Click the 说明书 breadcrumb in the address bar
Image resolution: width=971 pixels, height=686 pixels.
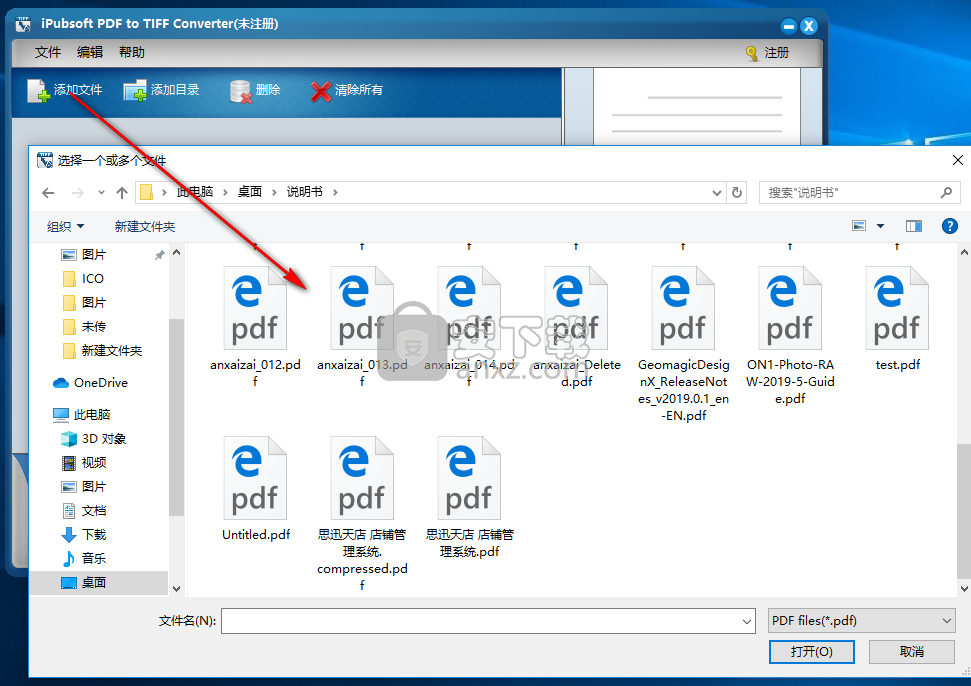[x=305, y=192]
